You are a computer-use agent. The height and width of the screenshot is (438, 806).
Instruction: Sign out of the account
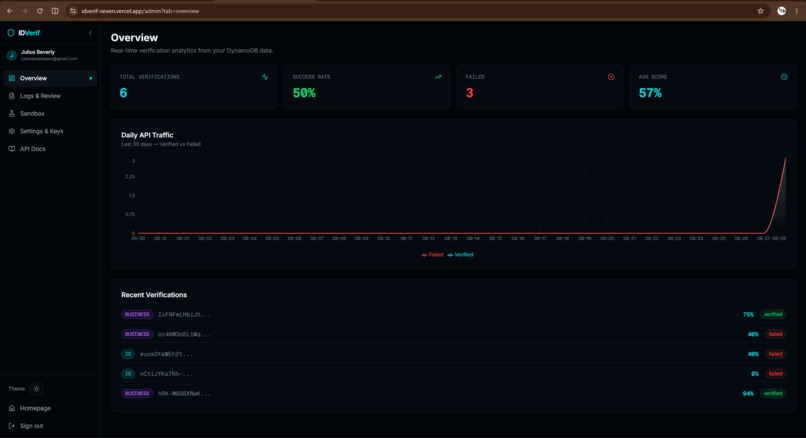pos(50,426)
